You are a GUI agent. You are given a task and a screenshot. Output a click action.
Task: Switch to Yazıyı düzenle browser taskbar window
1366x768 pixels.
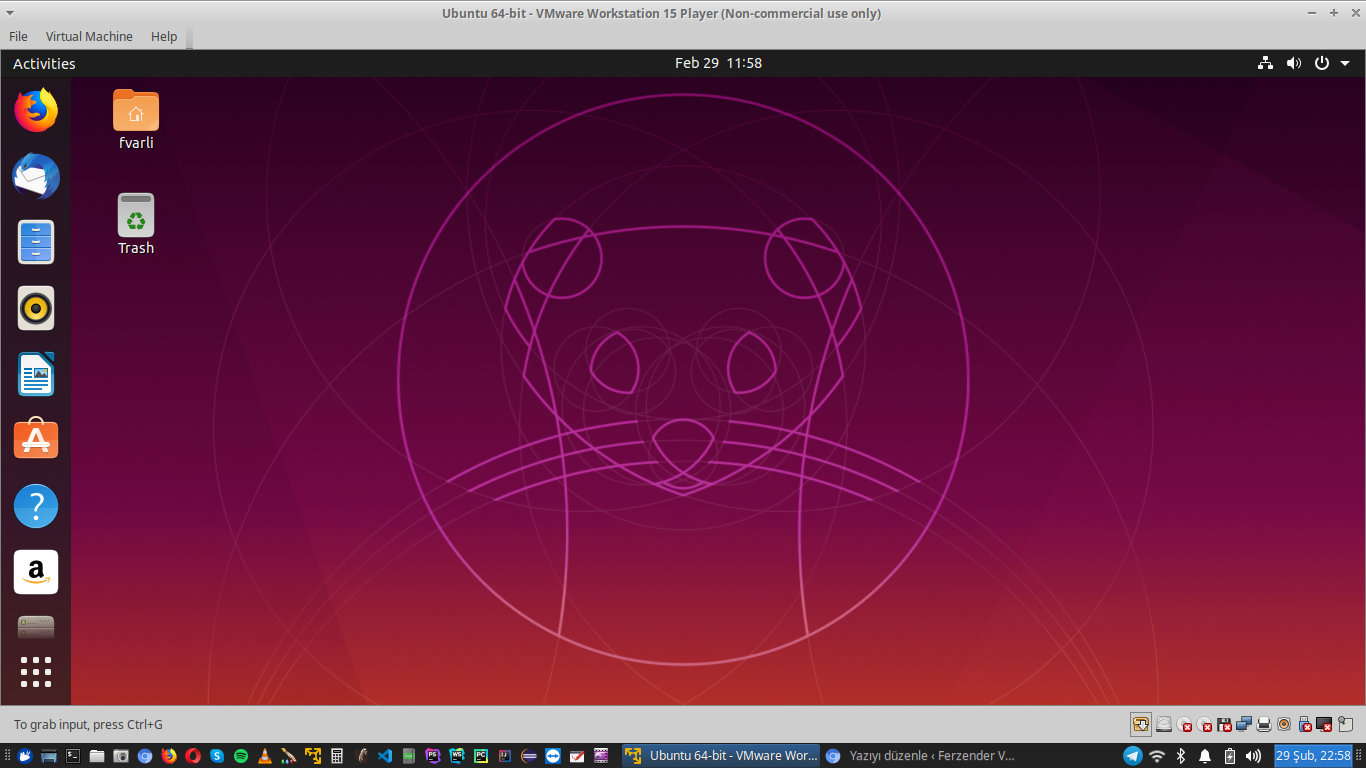920,756
